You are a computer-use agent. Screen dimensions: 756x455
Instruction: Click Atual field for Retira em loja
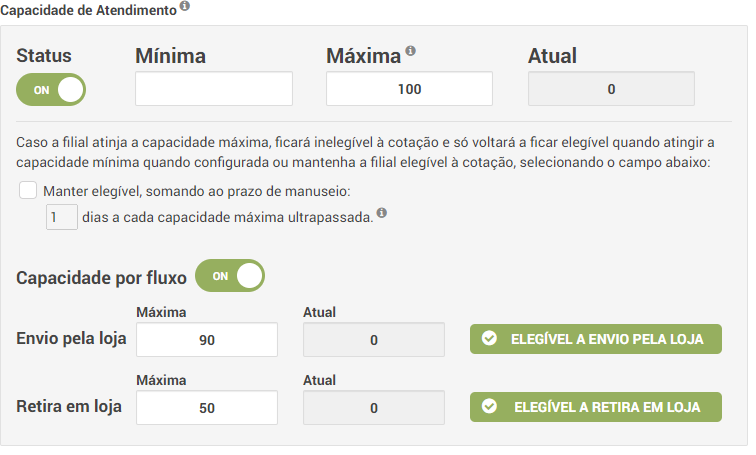point(373,408)
